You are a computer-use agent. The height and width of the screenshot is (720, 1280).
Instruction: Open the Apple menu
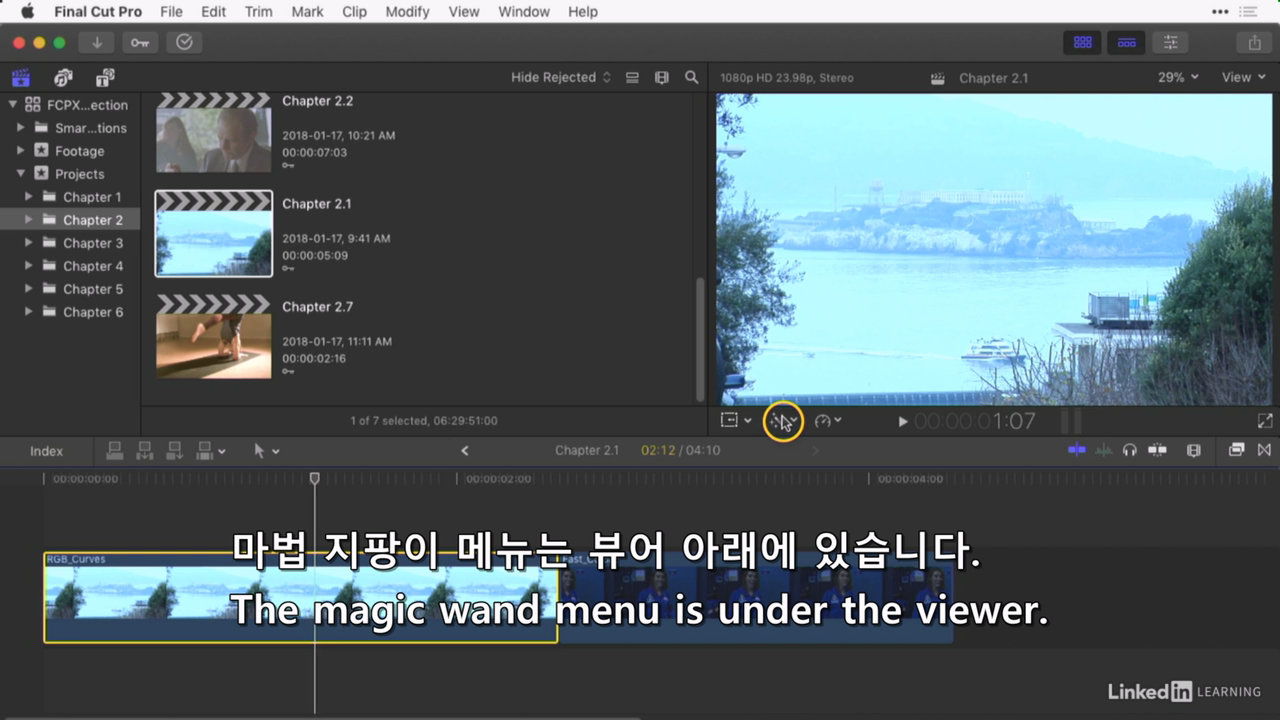click(x=27, y=12)
